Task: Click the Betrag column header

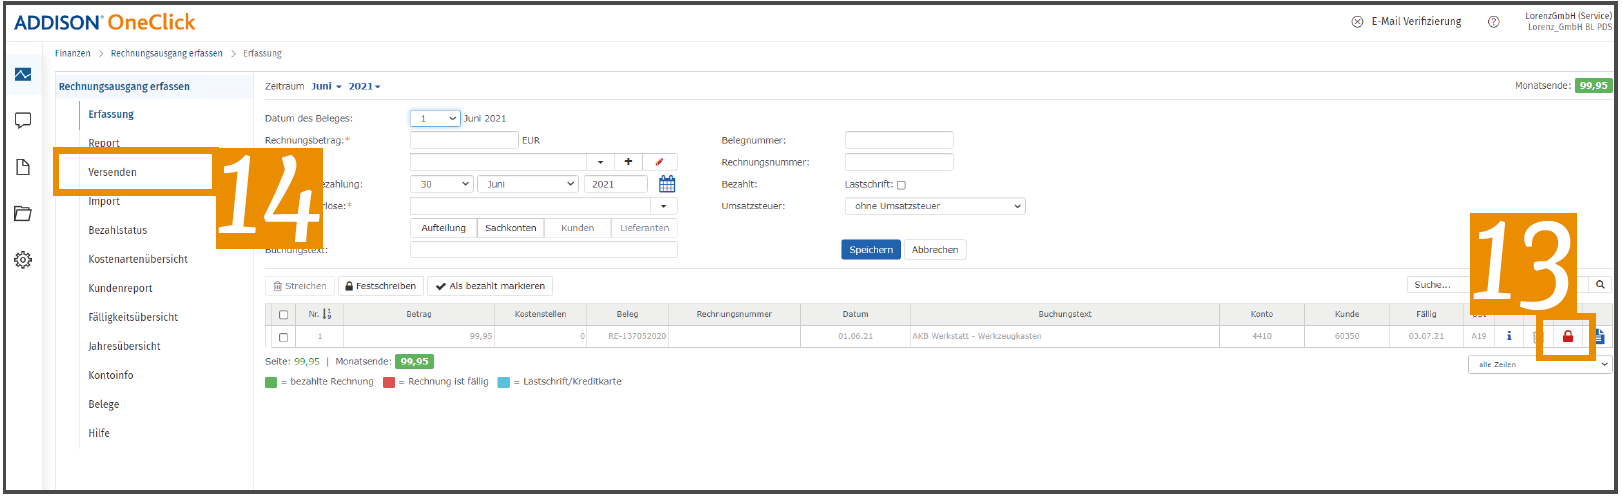Action: click(419, 314)
